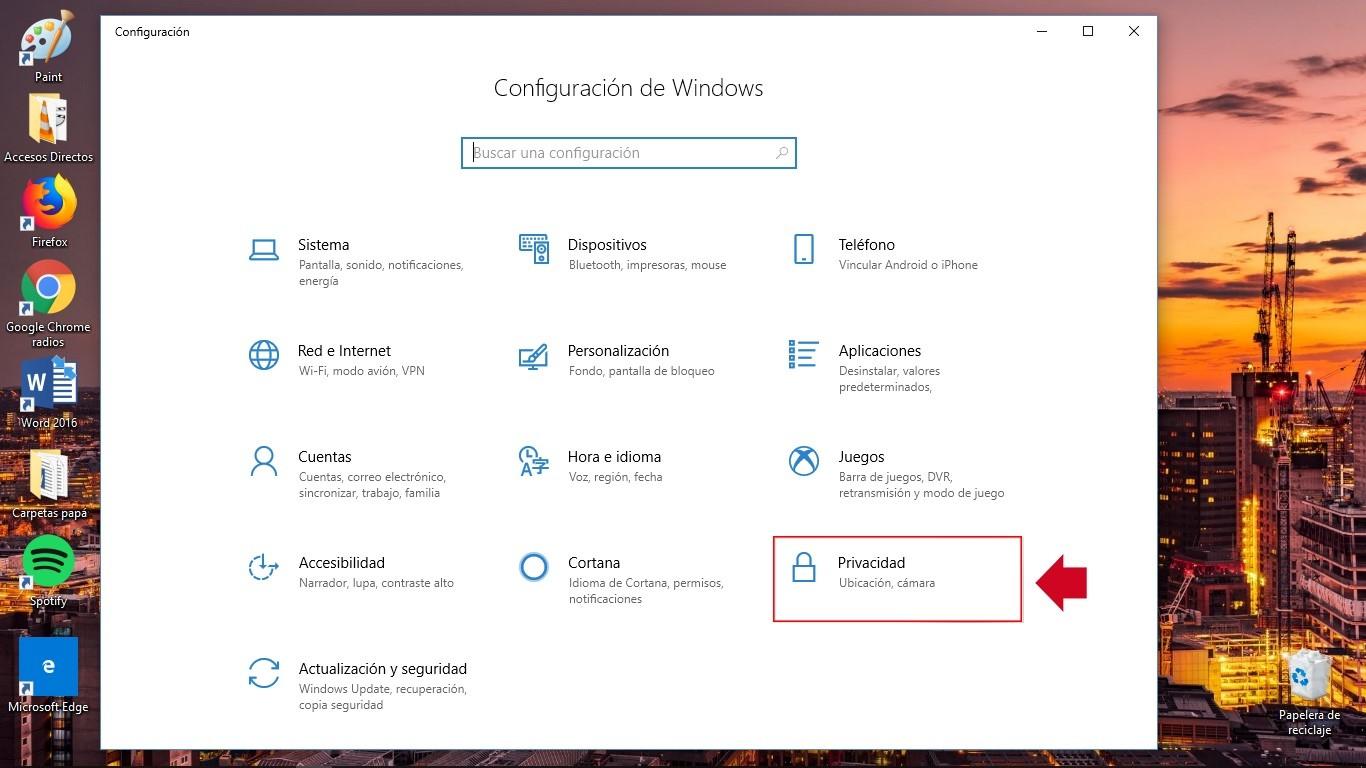Open Cortana settings
The image size is (1366, 768).
[x=594, y=562]
